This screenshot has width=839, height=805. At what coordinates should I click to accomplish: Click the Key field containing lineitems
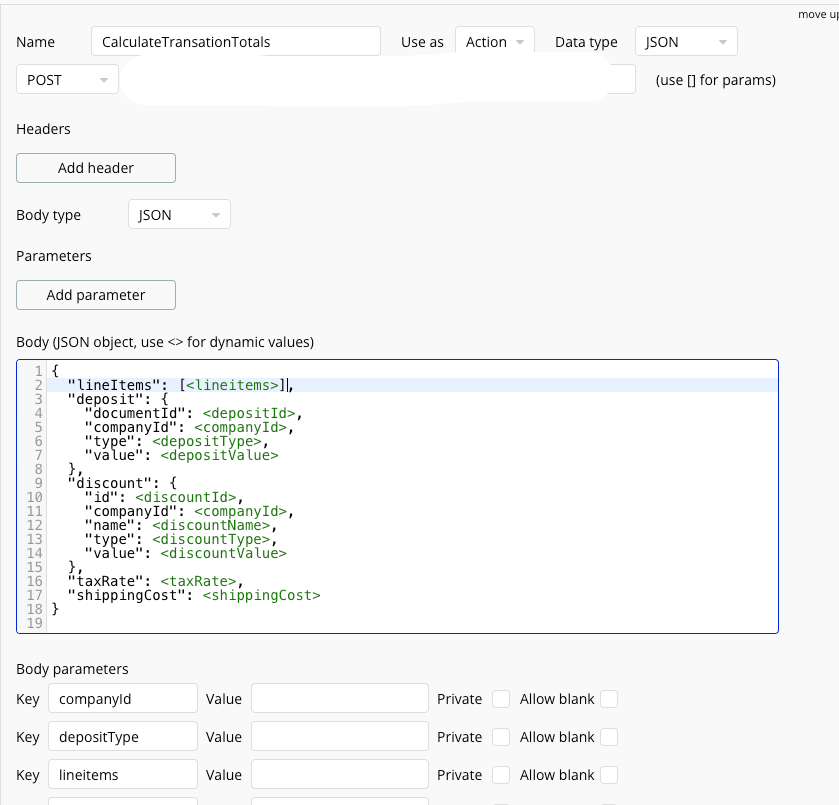point(122,774)
